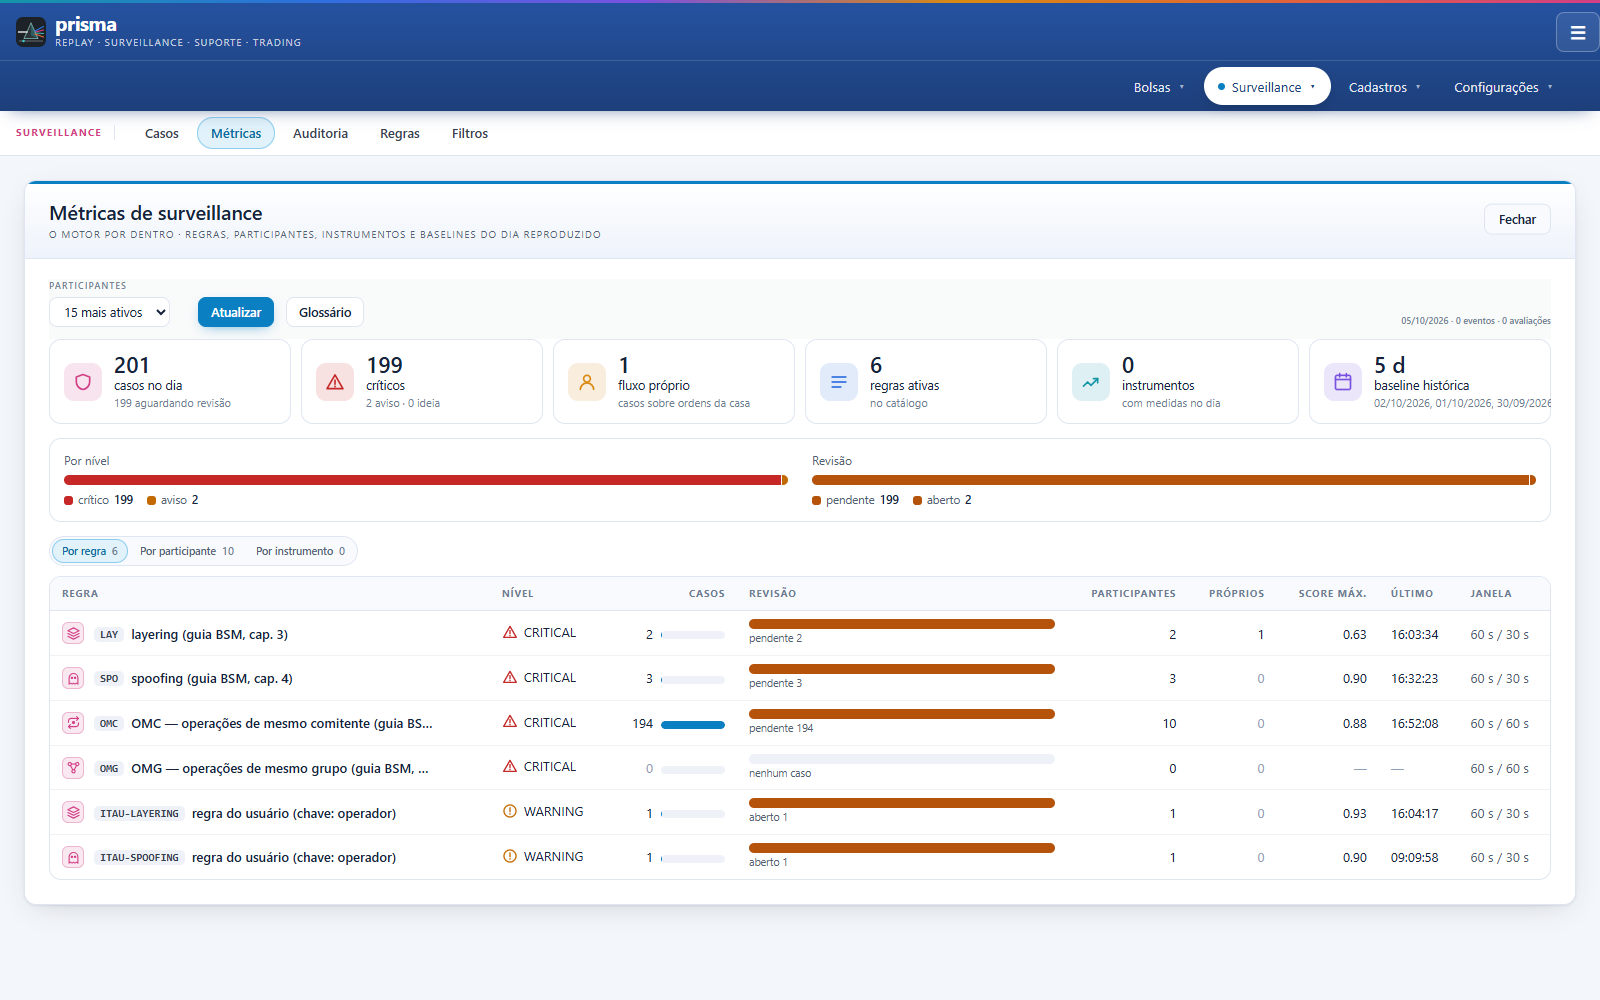Click the OMG rule group icon
Image resolution: width=1600 pixels, height=1000 pixels.
[x=73, y=768]
